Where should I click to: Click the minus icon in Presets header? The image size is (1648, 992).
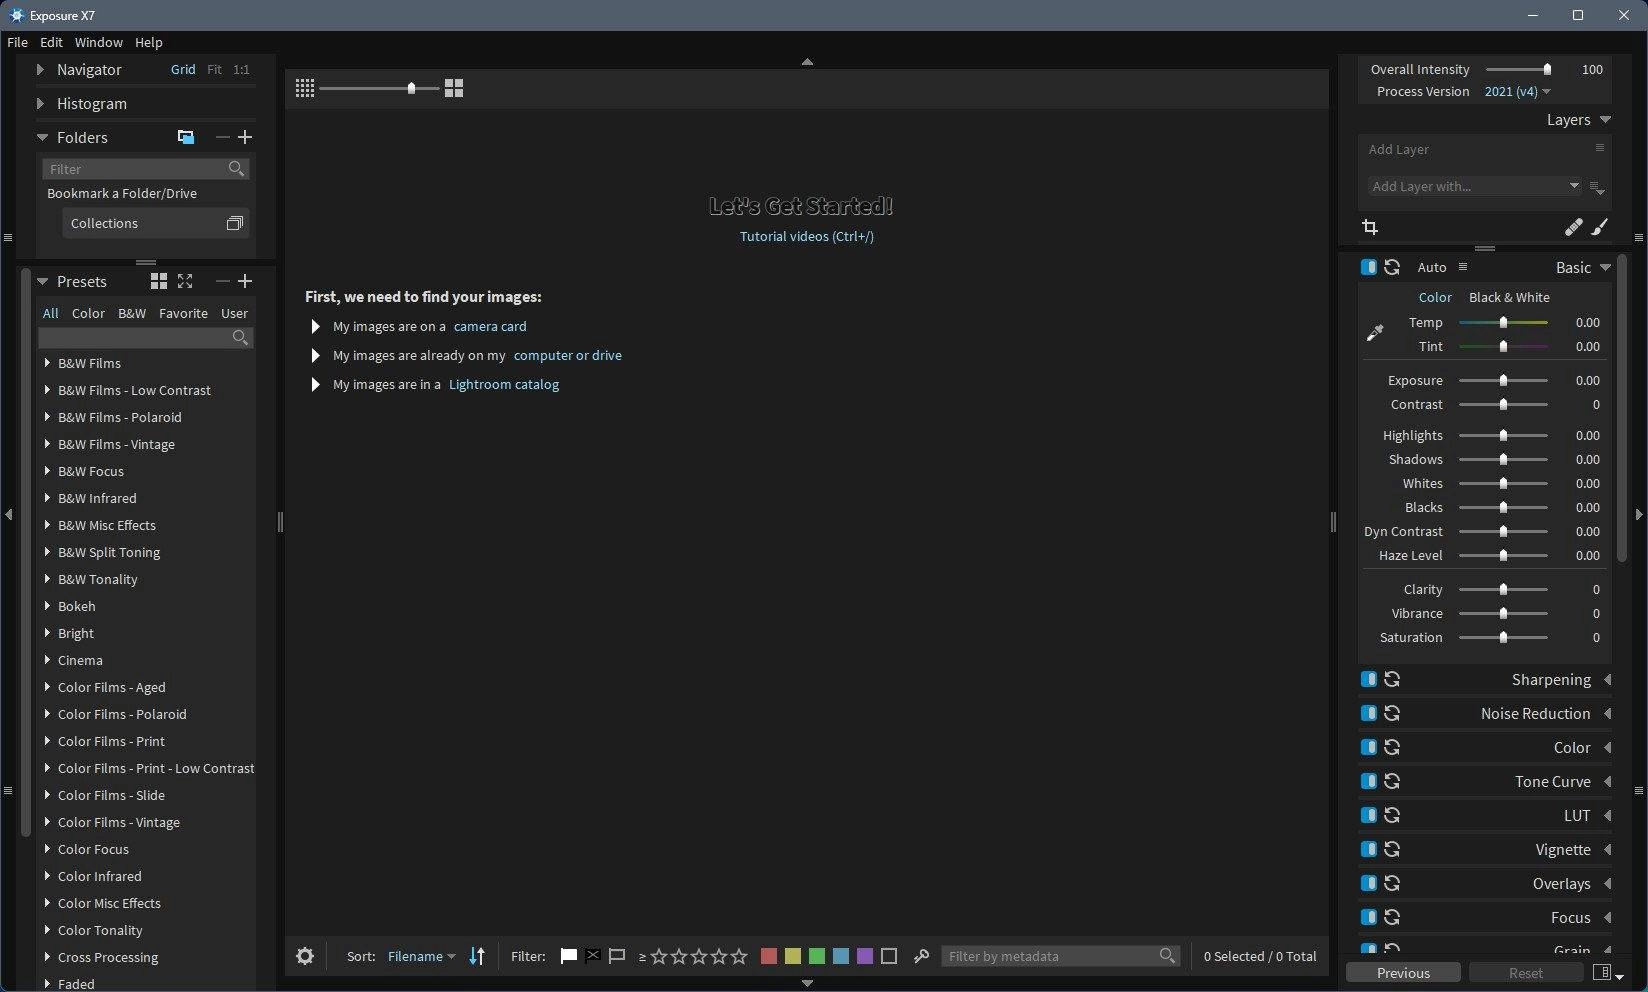click(x=222, y=281)
